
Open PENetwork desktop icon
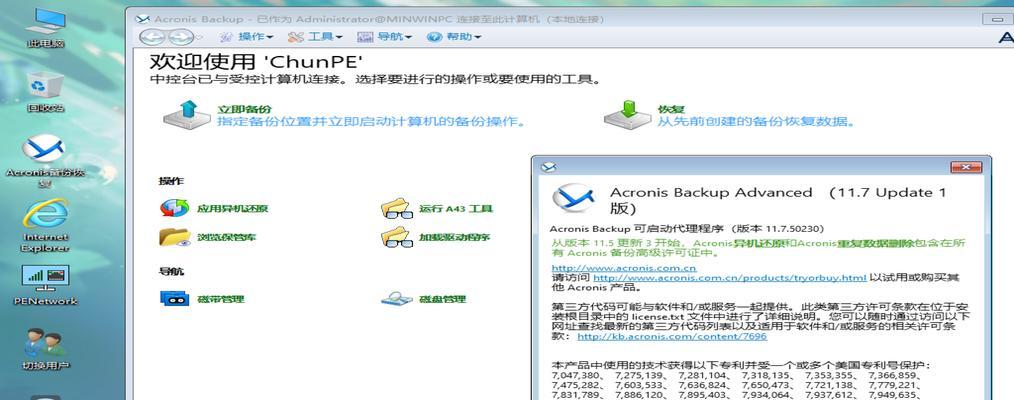tap(45, 285)
